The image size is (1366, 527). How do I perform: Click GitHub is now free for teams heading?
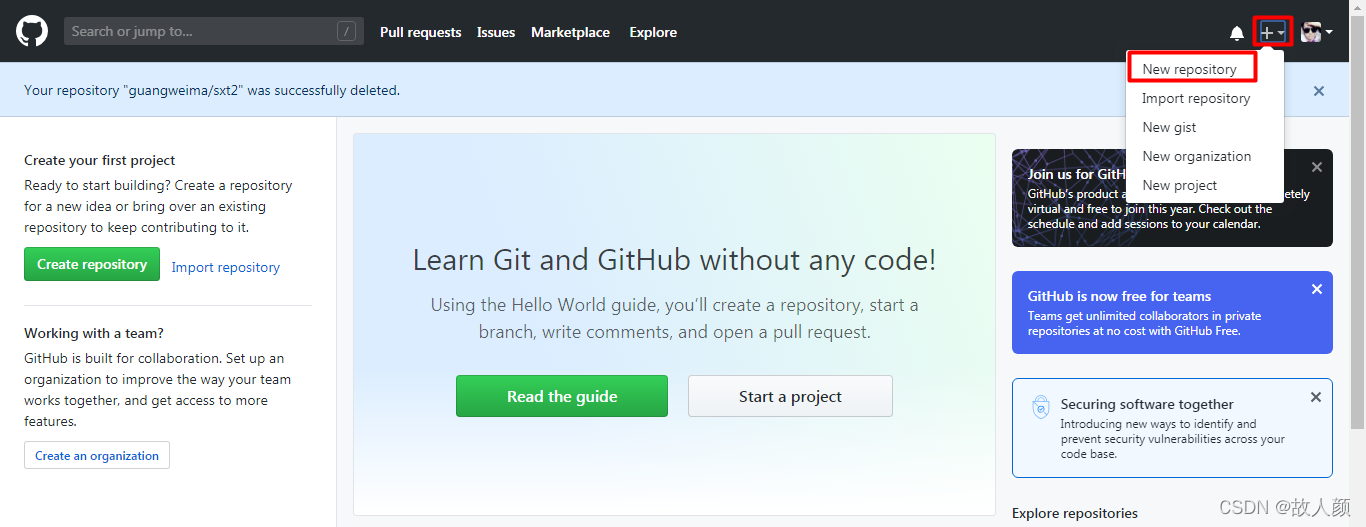[x=1119, y=296]
